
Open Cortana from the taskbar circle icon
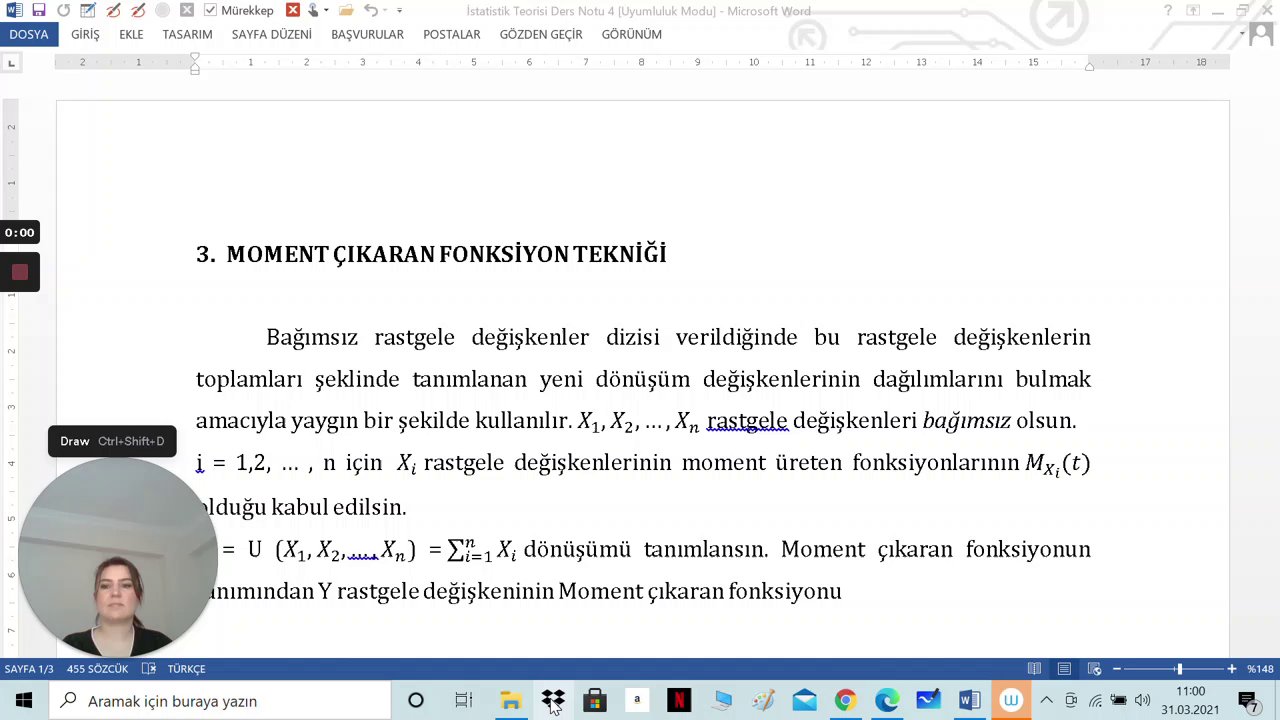click(x=416, y=701)
